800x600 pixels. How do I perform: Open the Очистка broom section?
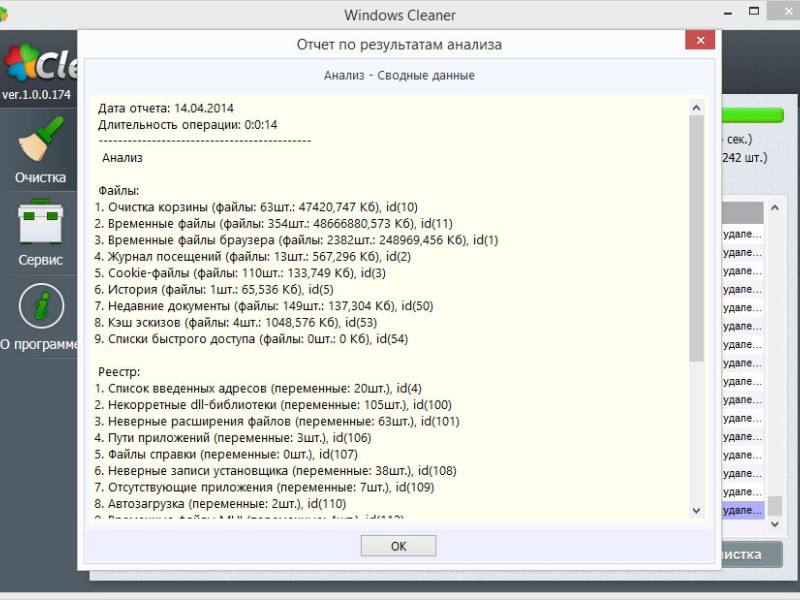click(x=40, y=149)
